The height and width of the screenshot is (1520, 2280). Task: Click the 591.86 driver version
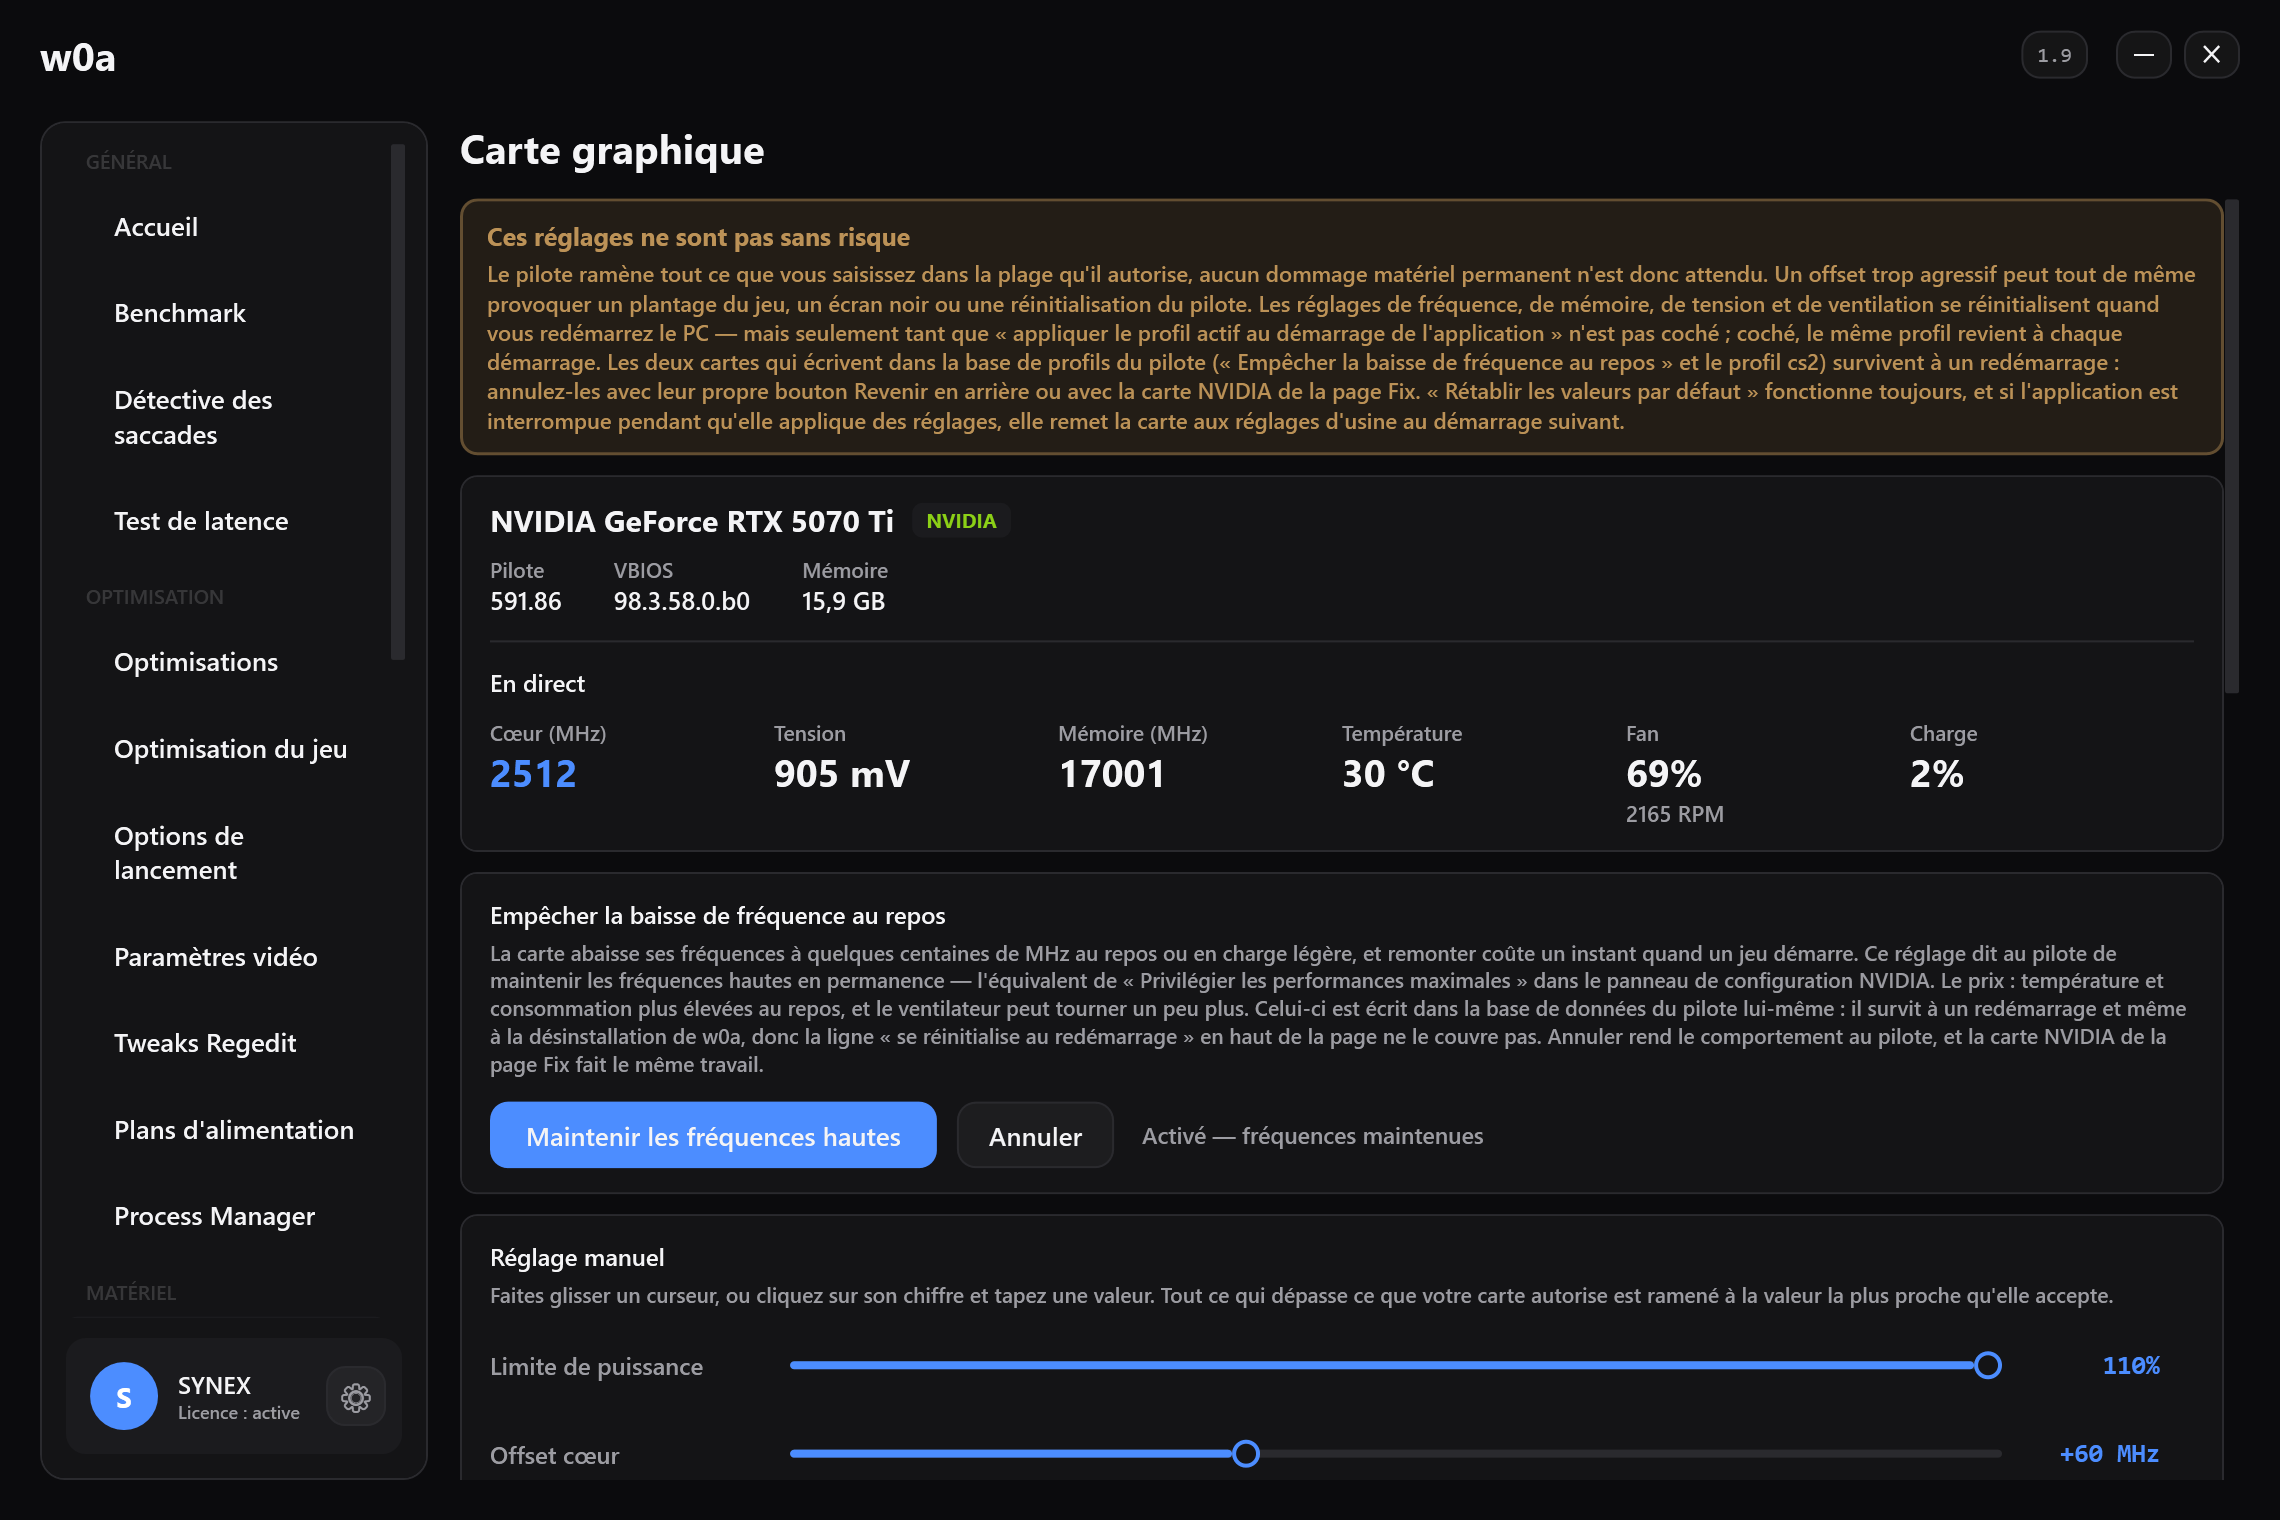pyautogui.click(x=525, y=601)
